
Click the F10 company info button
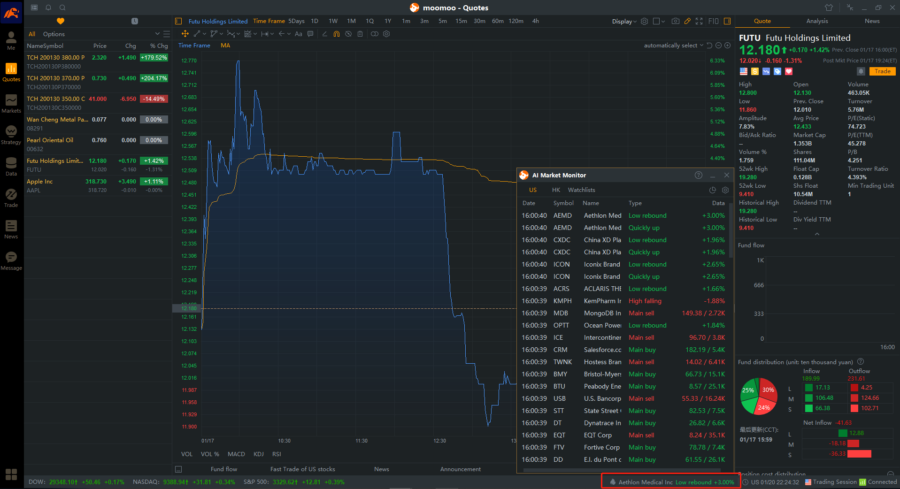pyautogui.click(x=713, y=21)
